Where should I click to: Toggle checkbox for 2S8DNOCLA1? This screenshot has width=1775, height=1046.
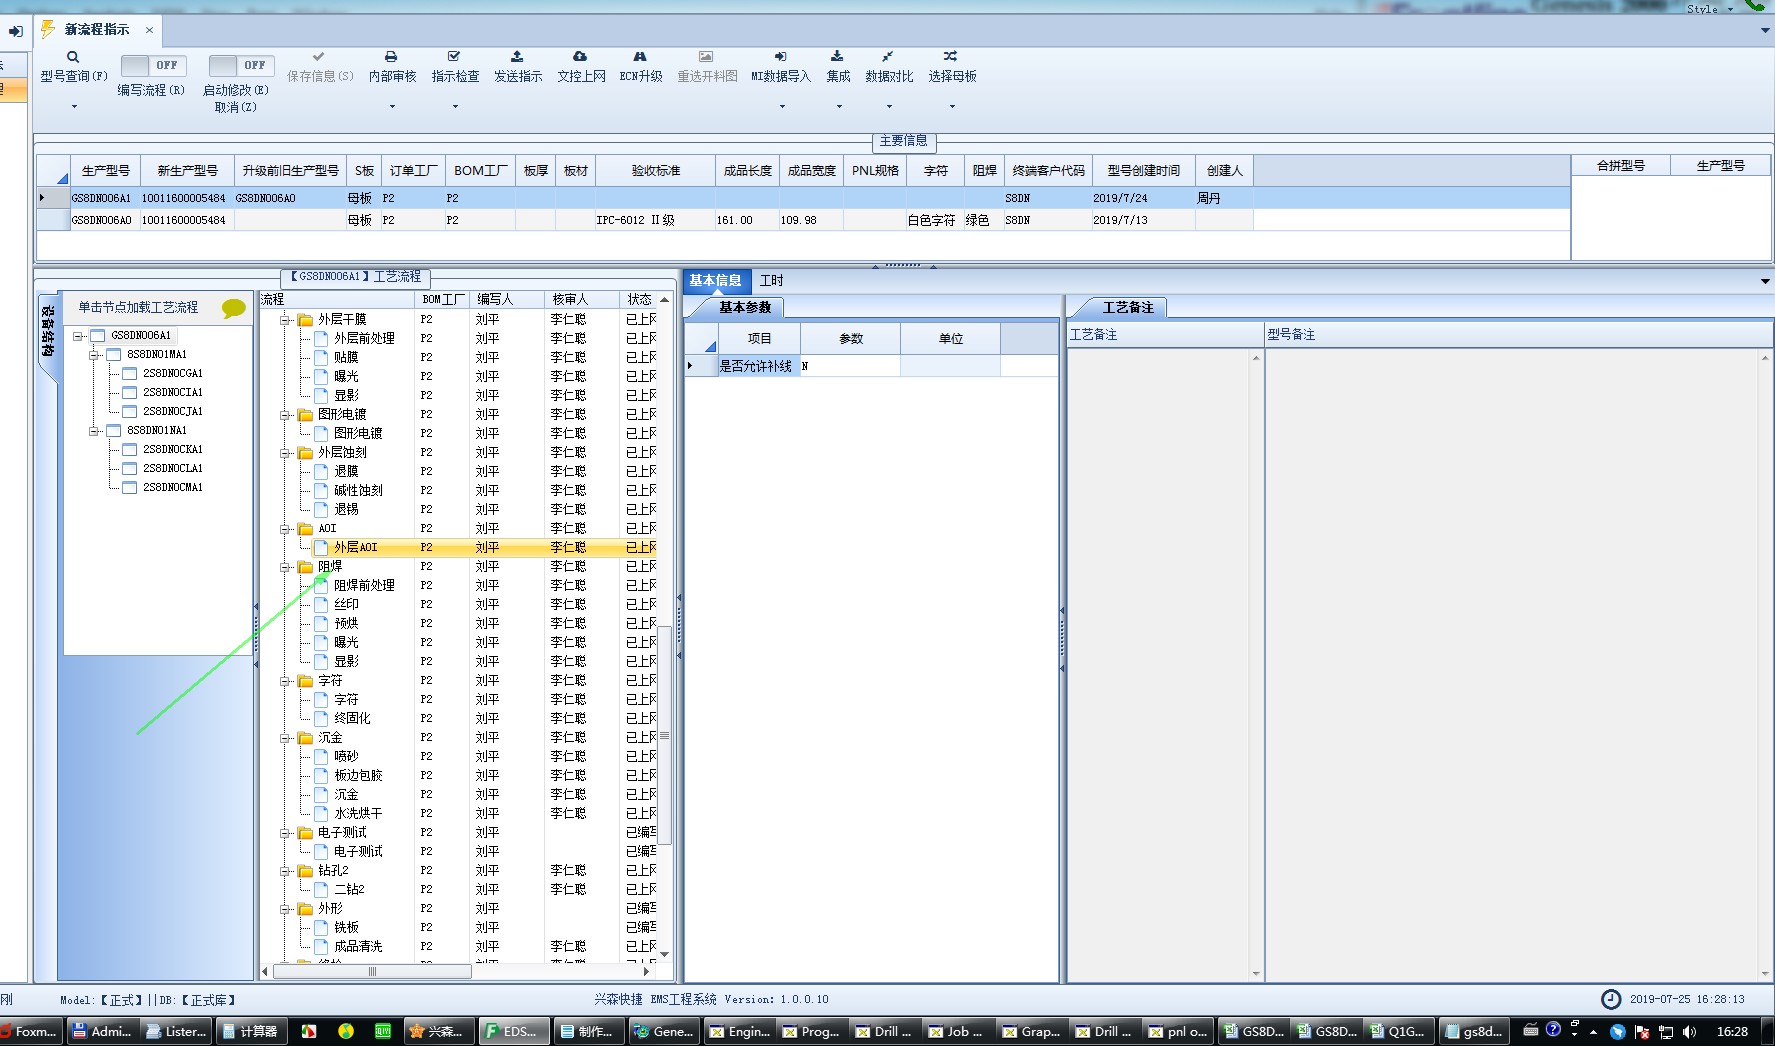(129, 469)
